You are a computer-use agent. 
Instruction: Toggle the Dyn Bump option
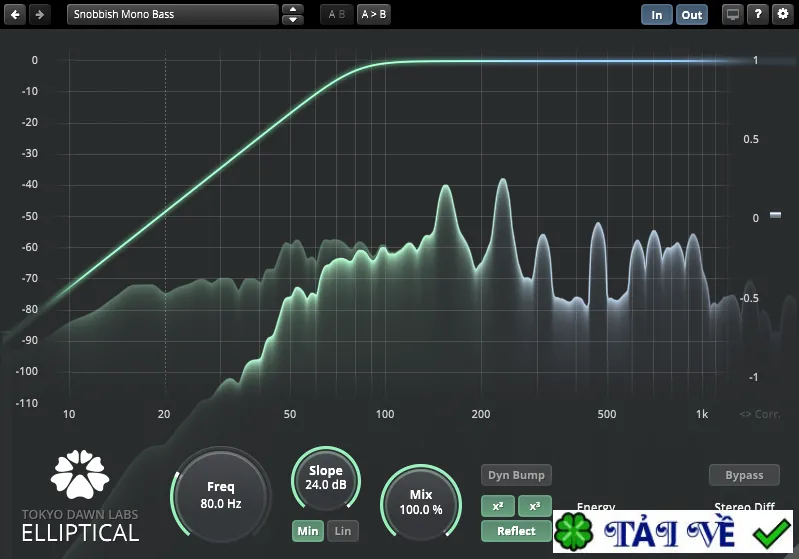(x=516, y=475)
